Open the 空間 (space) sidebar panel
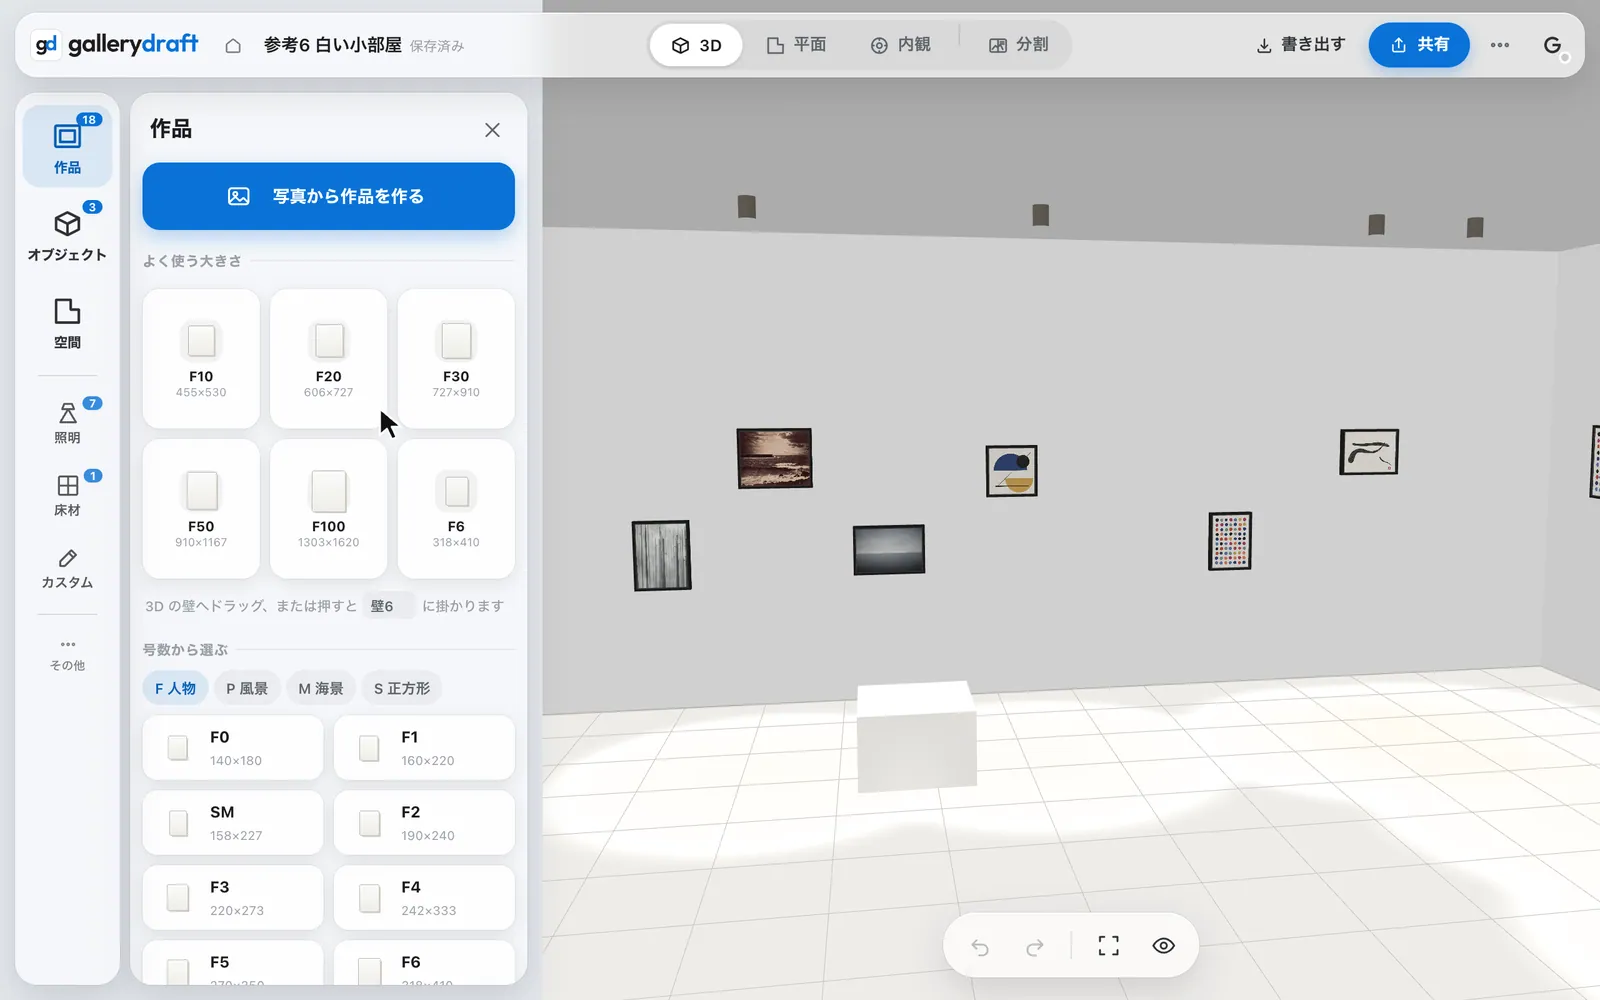Image resolution: width=1600 pixels, height=1000 pixels. [x=67, y=322]
